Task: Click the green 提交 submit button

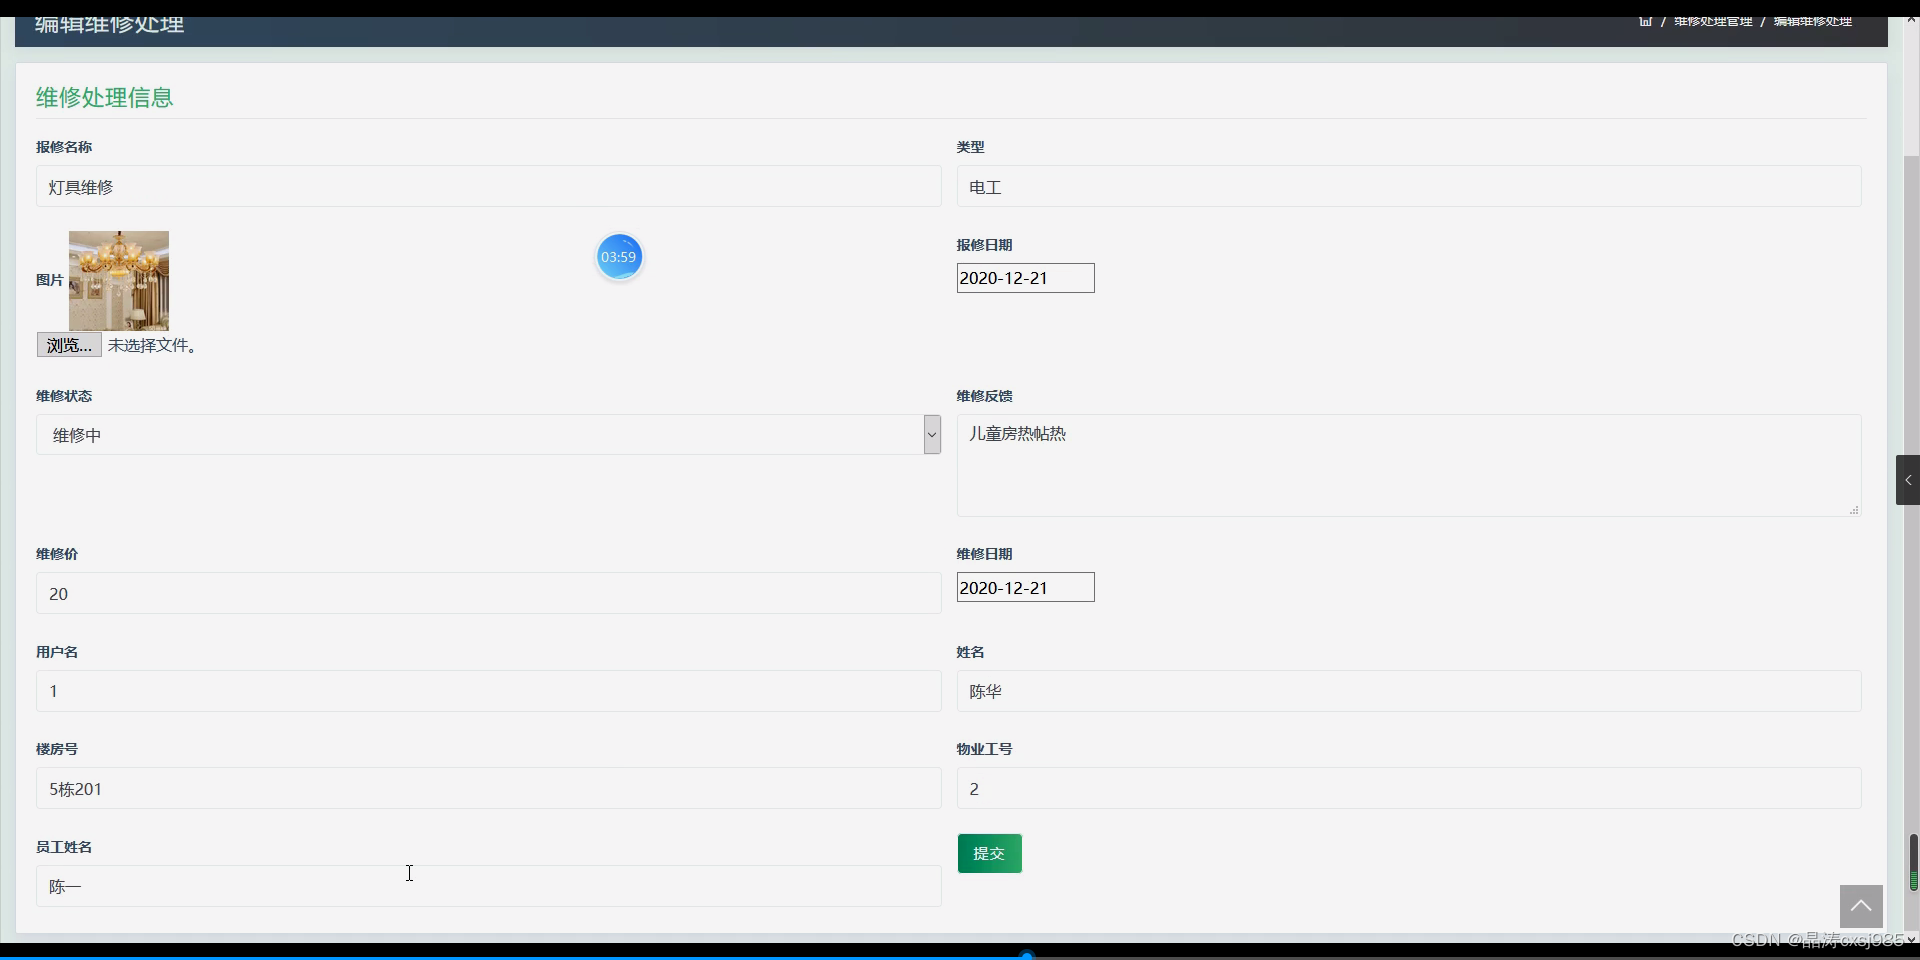Action: point(989,853)
